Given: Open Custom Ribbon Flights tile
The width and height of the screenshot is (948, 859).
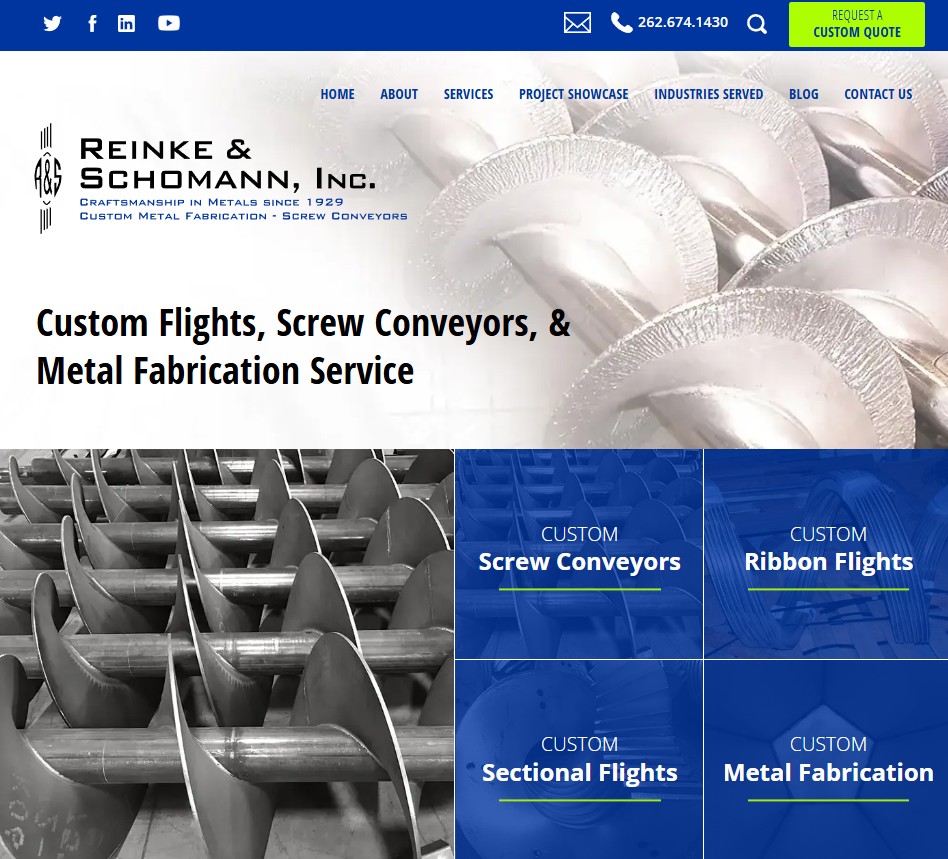Looking at the screenshot, I should [826, 554].
